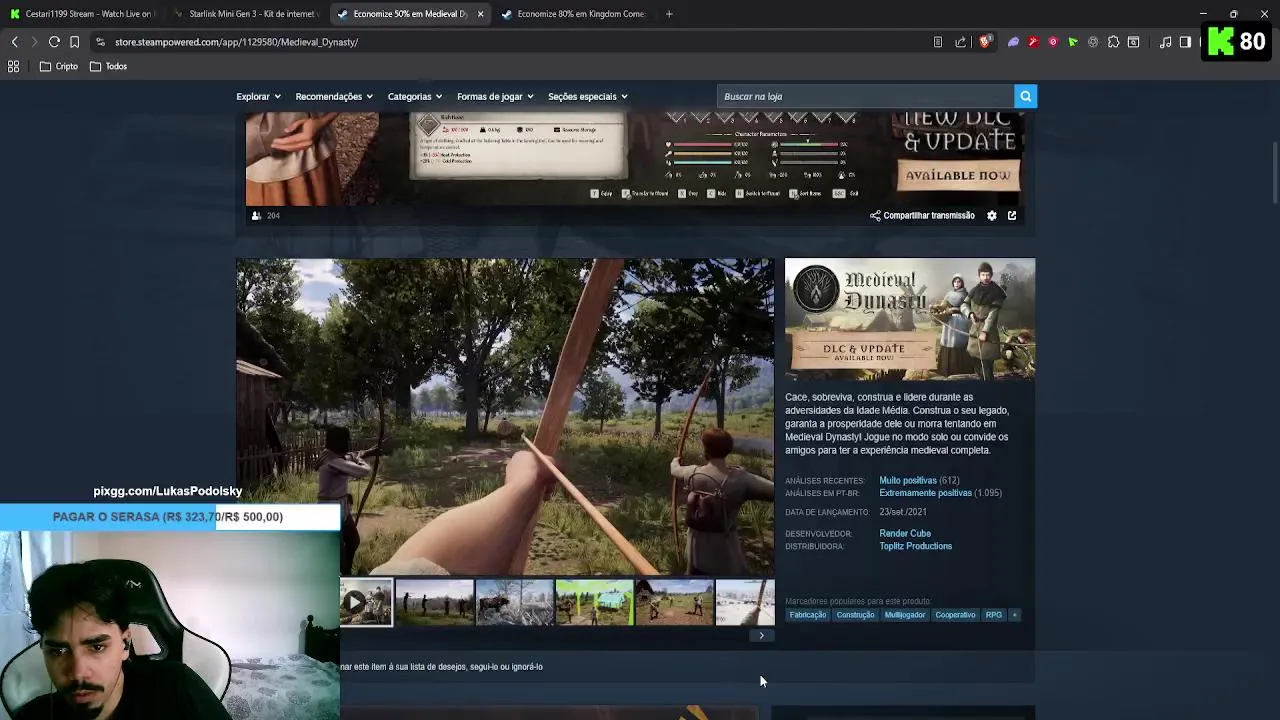Open the Extensions puzzle piece menu

(1113, 42)
